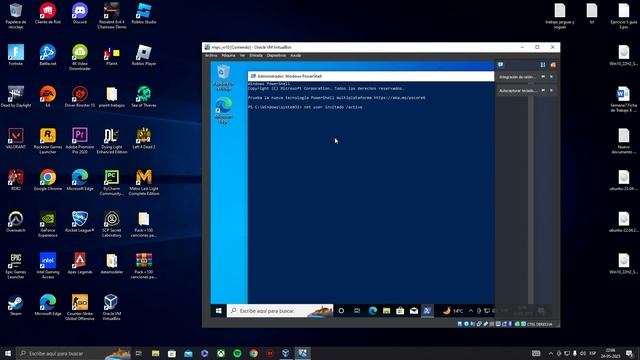Select the Rocket League desktop shortcut

click(x=80, y=222)
